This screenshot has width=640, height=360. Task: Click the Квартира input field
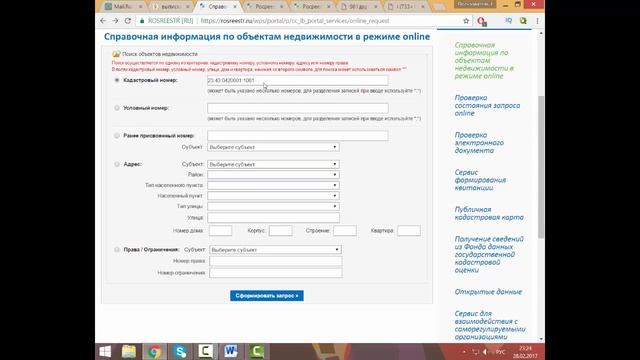409,231
